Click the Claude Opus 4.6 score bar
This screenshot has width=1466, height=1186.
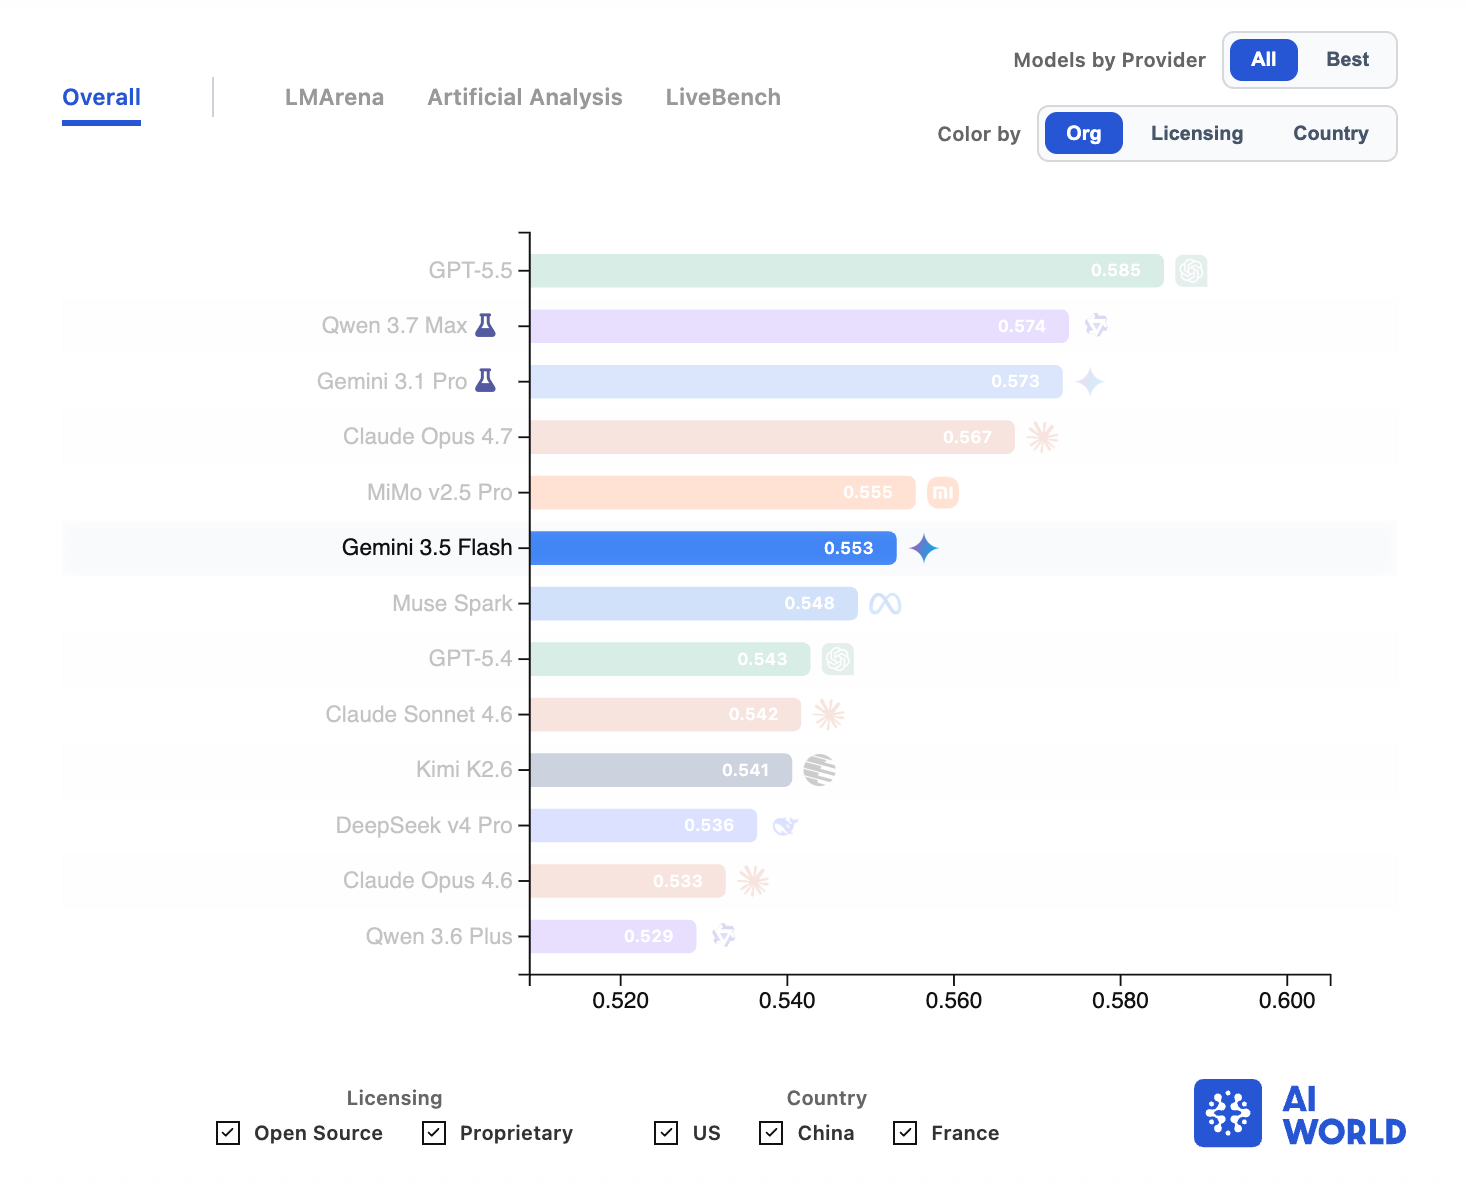[628, 881]
